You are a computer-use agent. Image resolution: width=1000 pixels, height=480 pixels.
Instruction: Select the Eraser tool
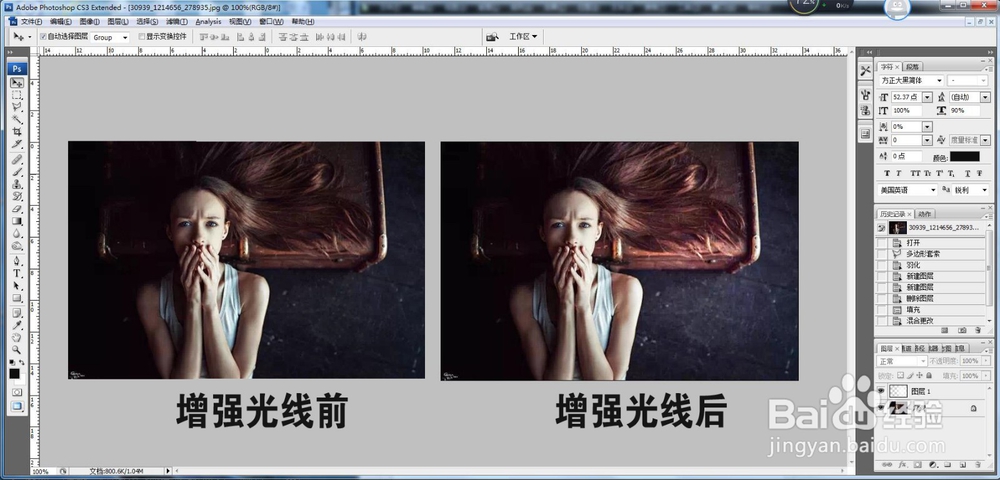pos(17,209)
